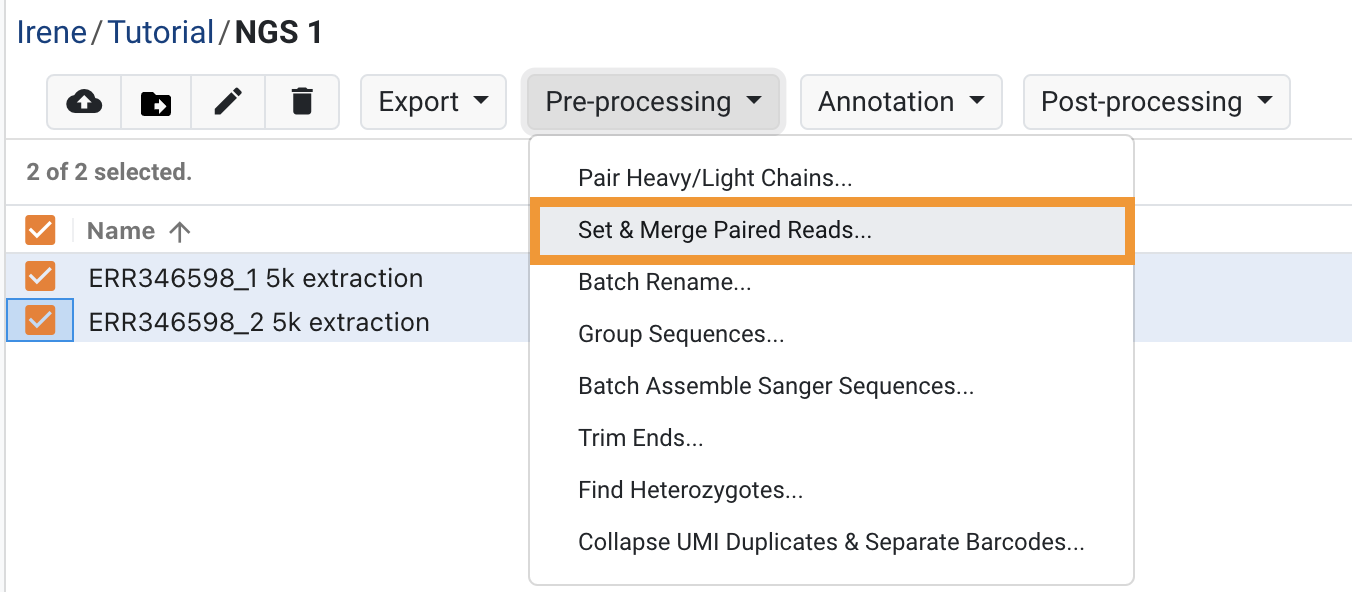Click the upload sequences icon
The height and width of the screenshot is (592, 1352).
tap(84, 101)
